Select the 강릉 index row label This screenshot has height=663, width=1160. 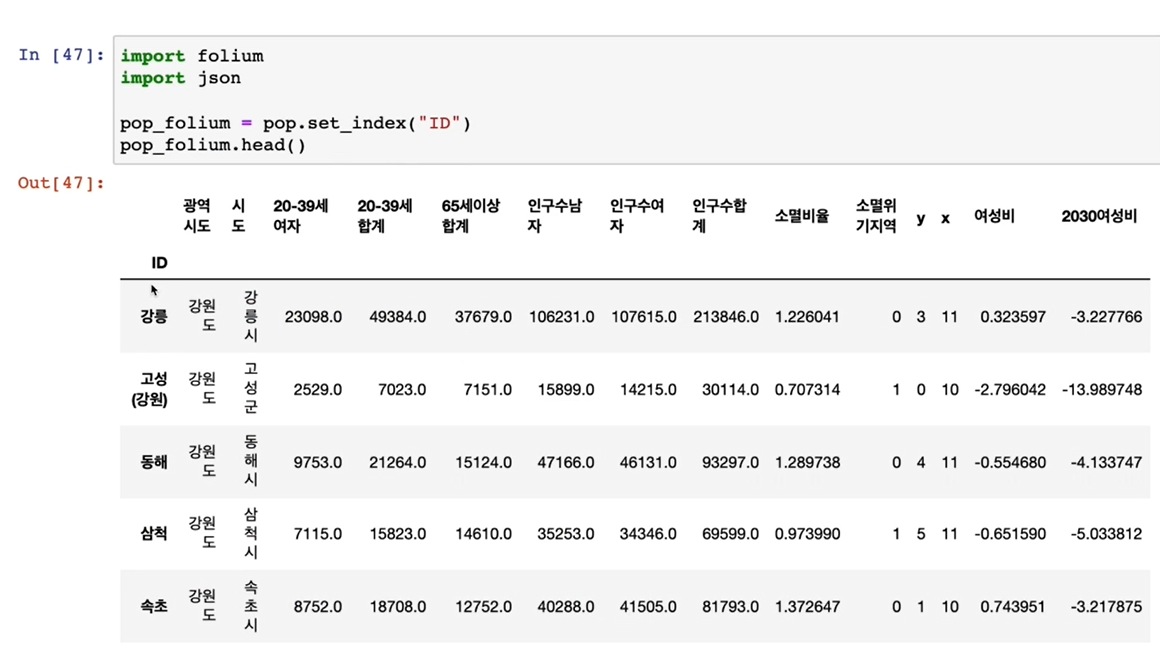(154, 317)
